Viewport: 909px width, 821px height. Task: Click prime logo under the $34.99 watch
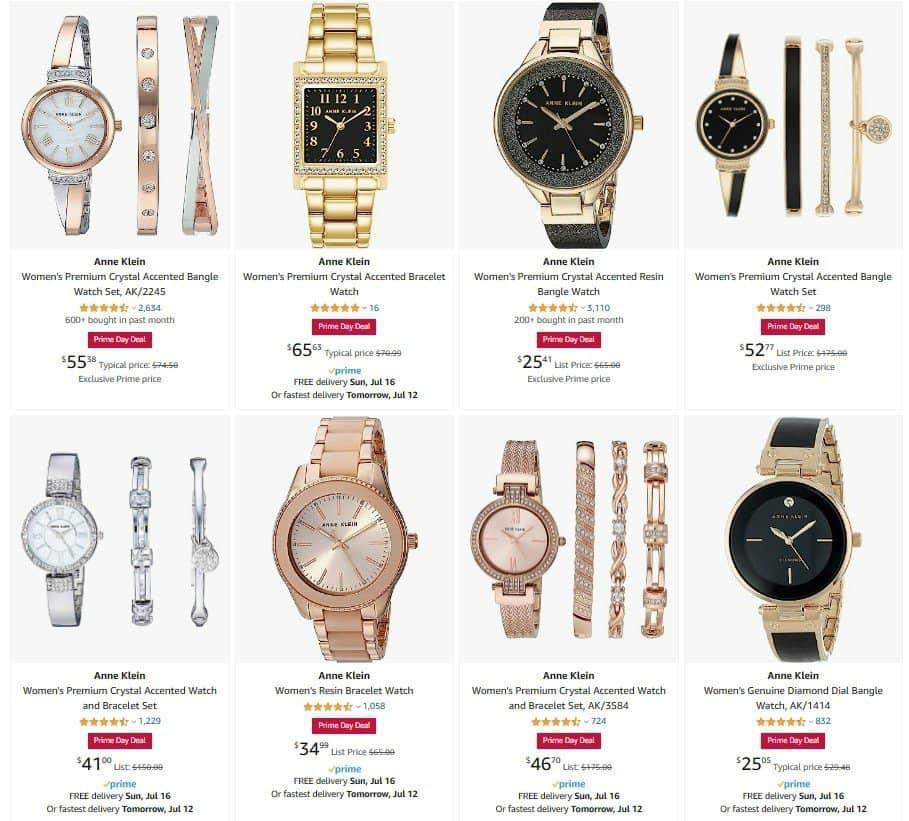(344, 769)
